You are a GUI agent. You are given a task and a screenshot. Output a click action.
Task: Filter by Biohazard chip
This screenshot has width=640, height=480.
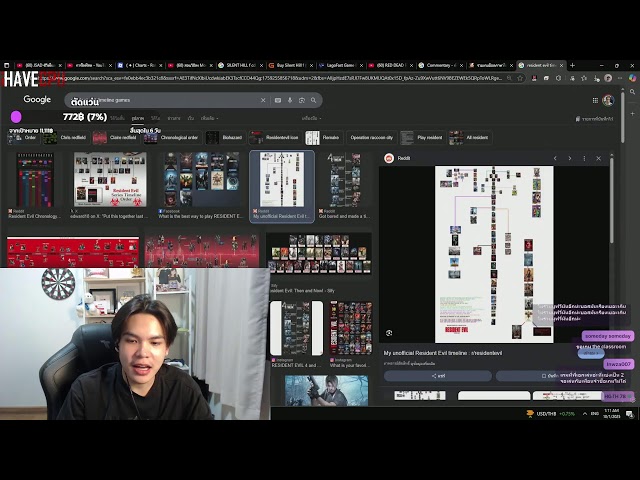point(225,138)
